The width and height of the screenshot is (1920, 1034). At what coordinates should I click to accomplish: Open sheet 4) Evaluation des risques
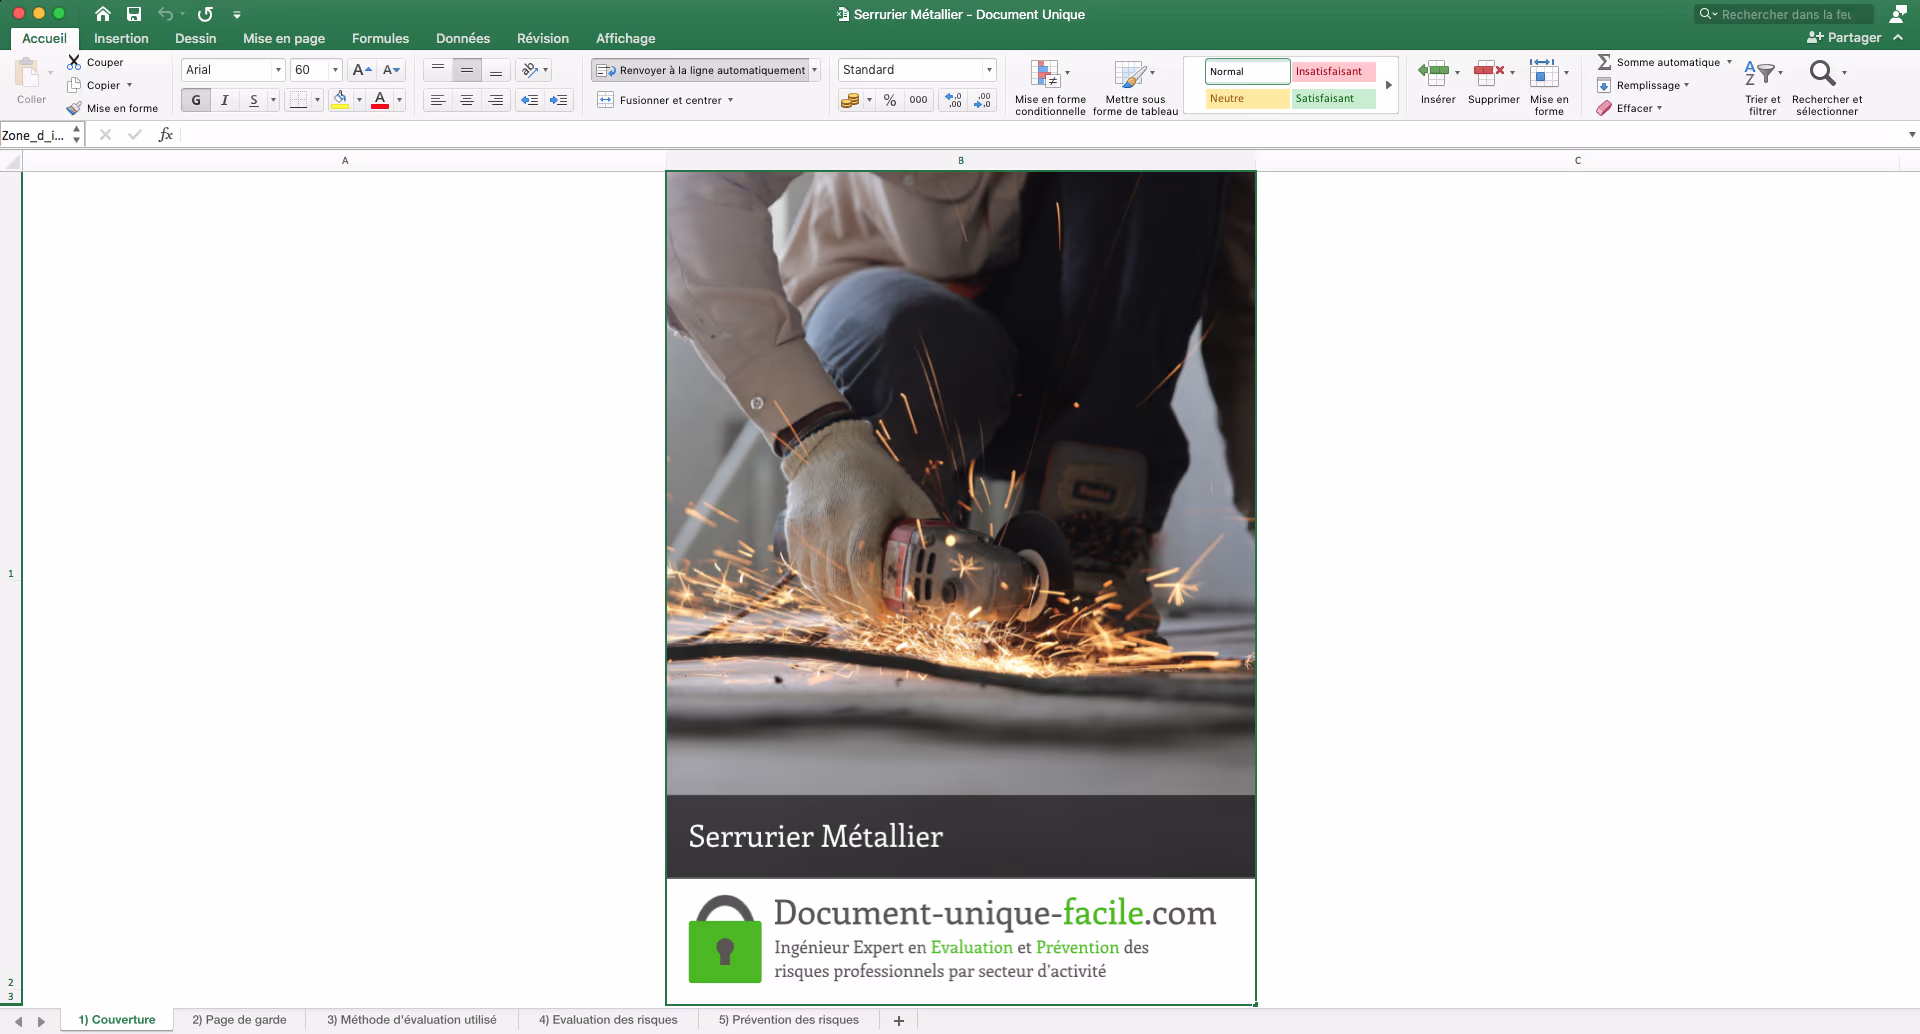click(x=608, y=1020)
